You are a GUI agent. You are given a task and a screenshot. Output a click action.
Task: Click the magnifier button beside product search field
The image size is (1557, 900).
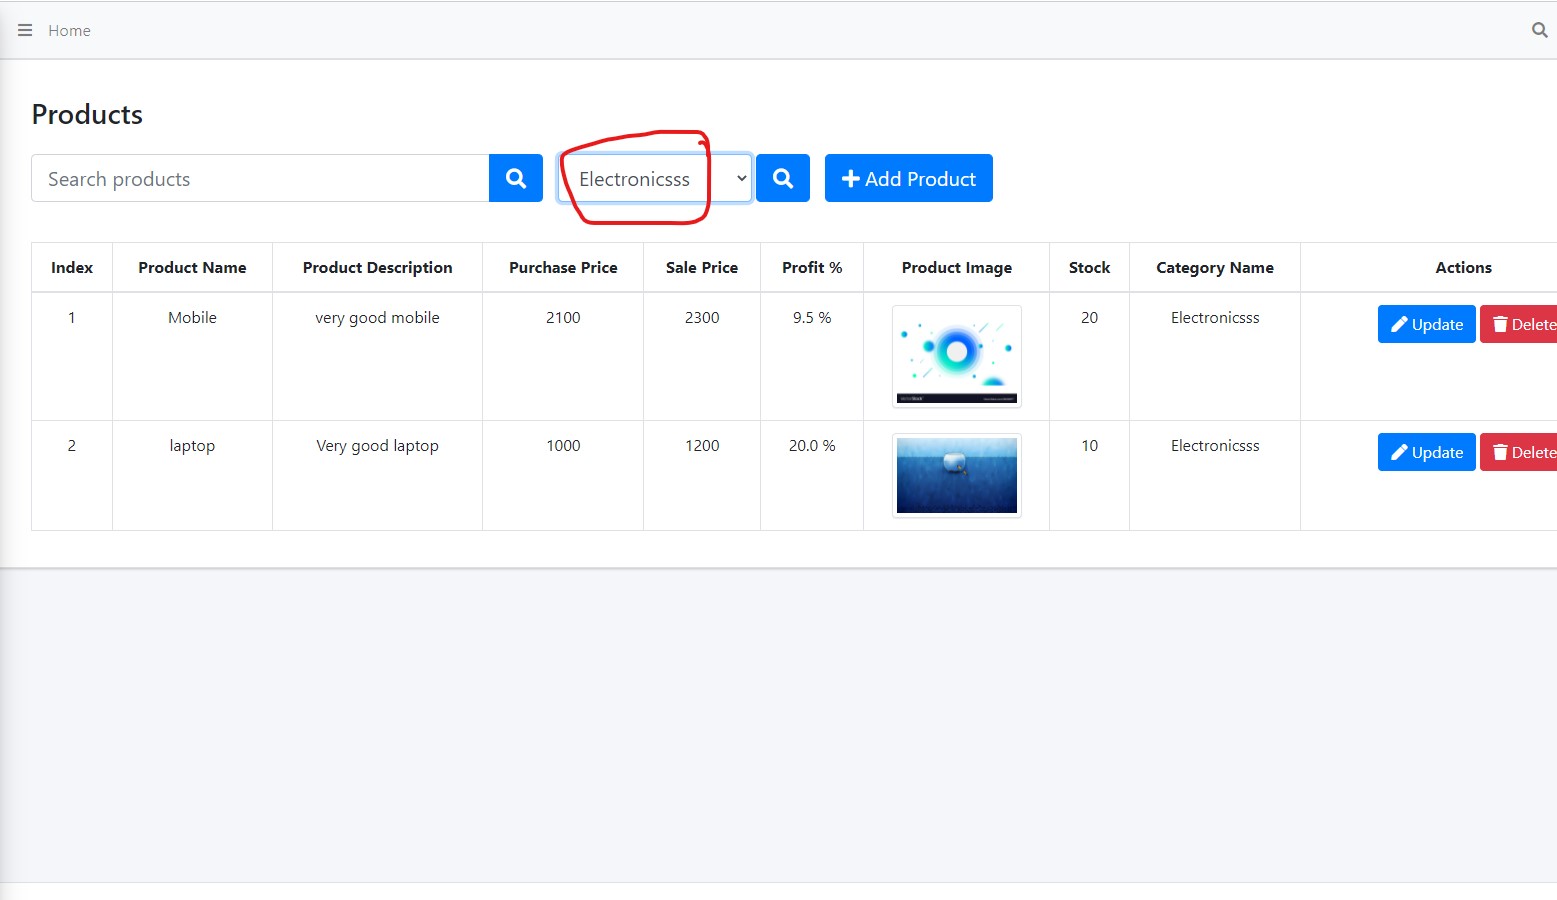pos(515,178)
